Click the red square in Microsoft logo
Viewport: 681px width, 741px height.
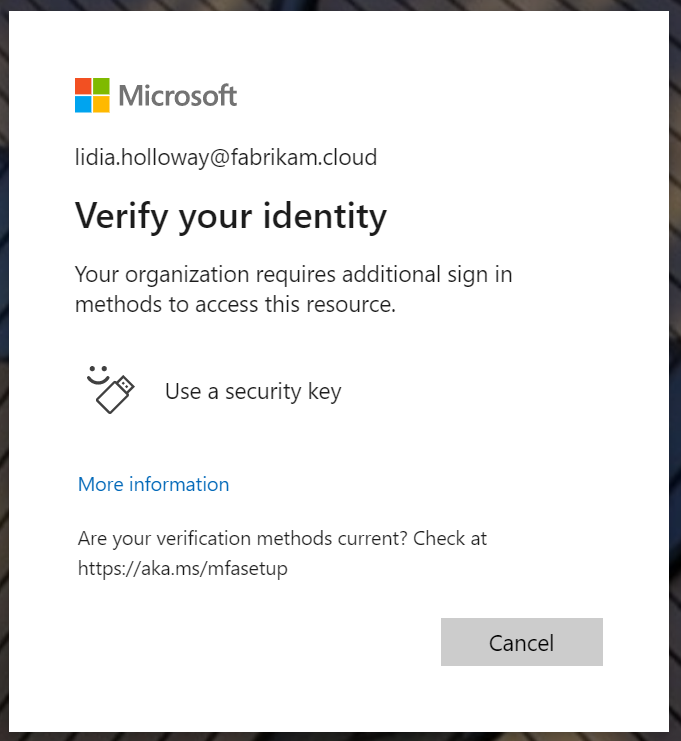(x=83, y=86)
